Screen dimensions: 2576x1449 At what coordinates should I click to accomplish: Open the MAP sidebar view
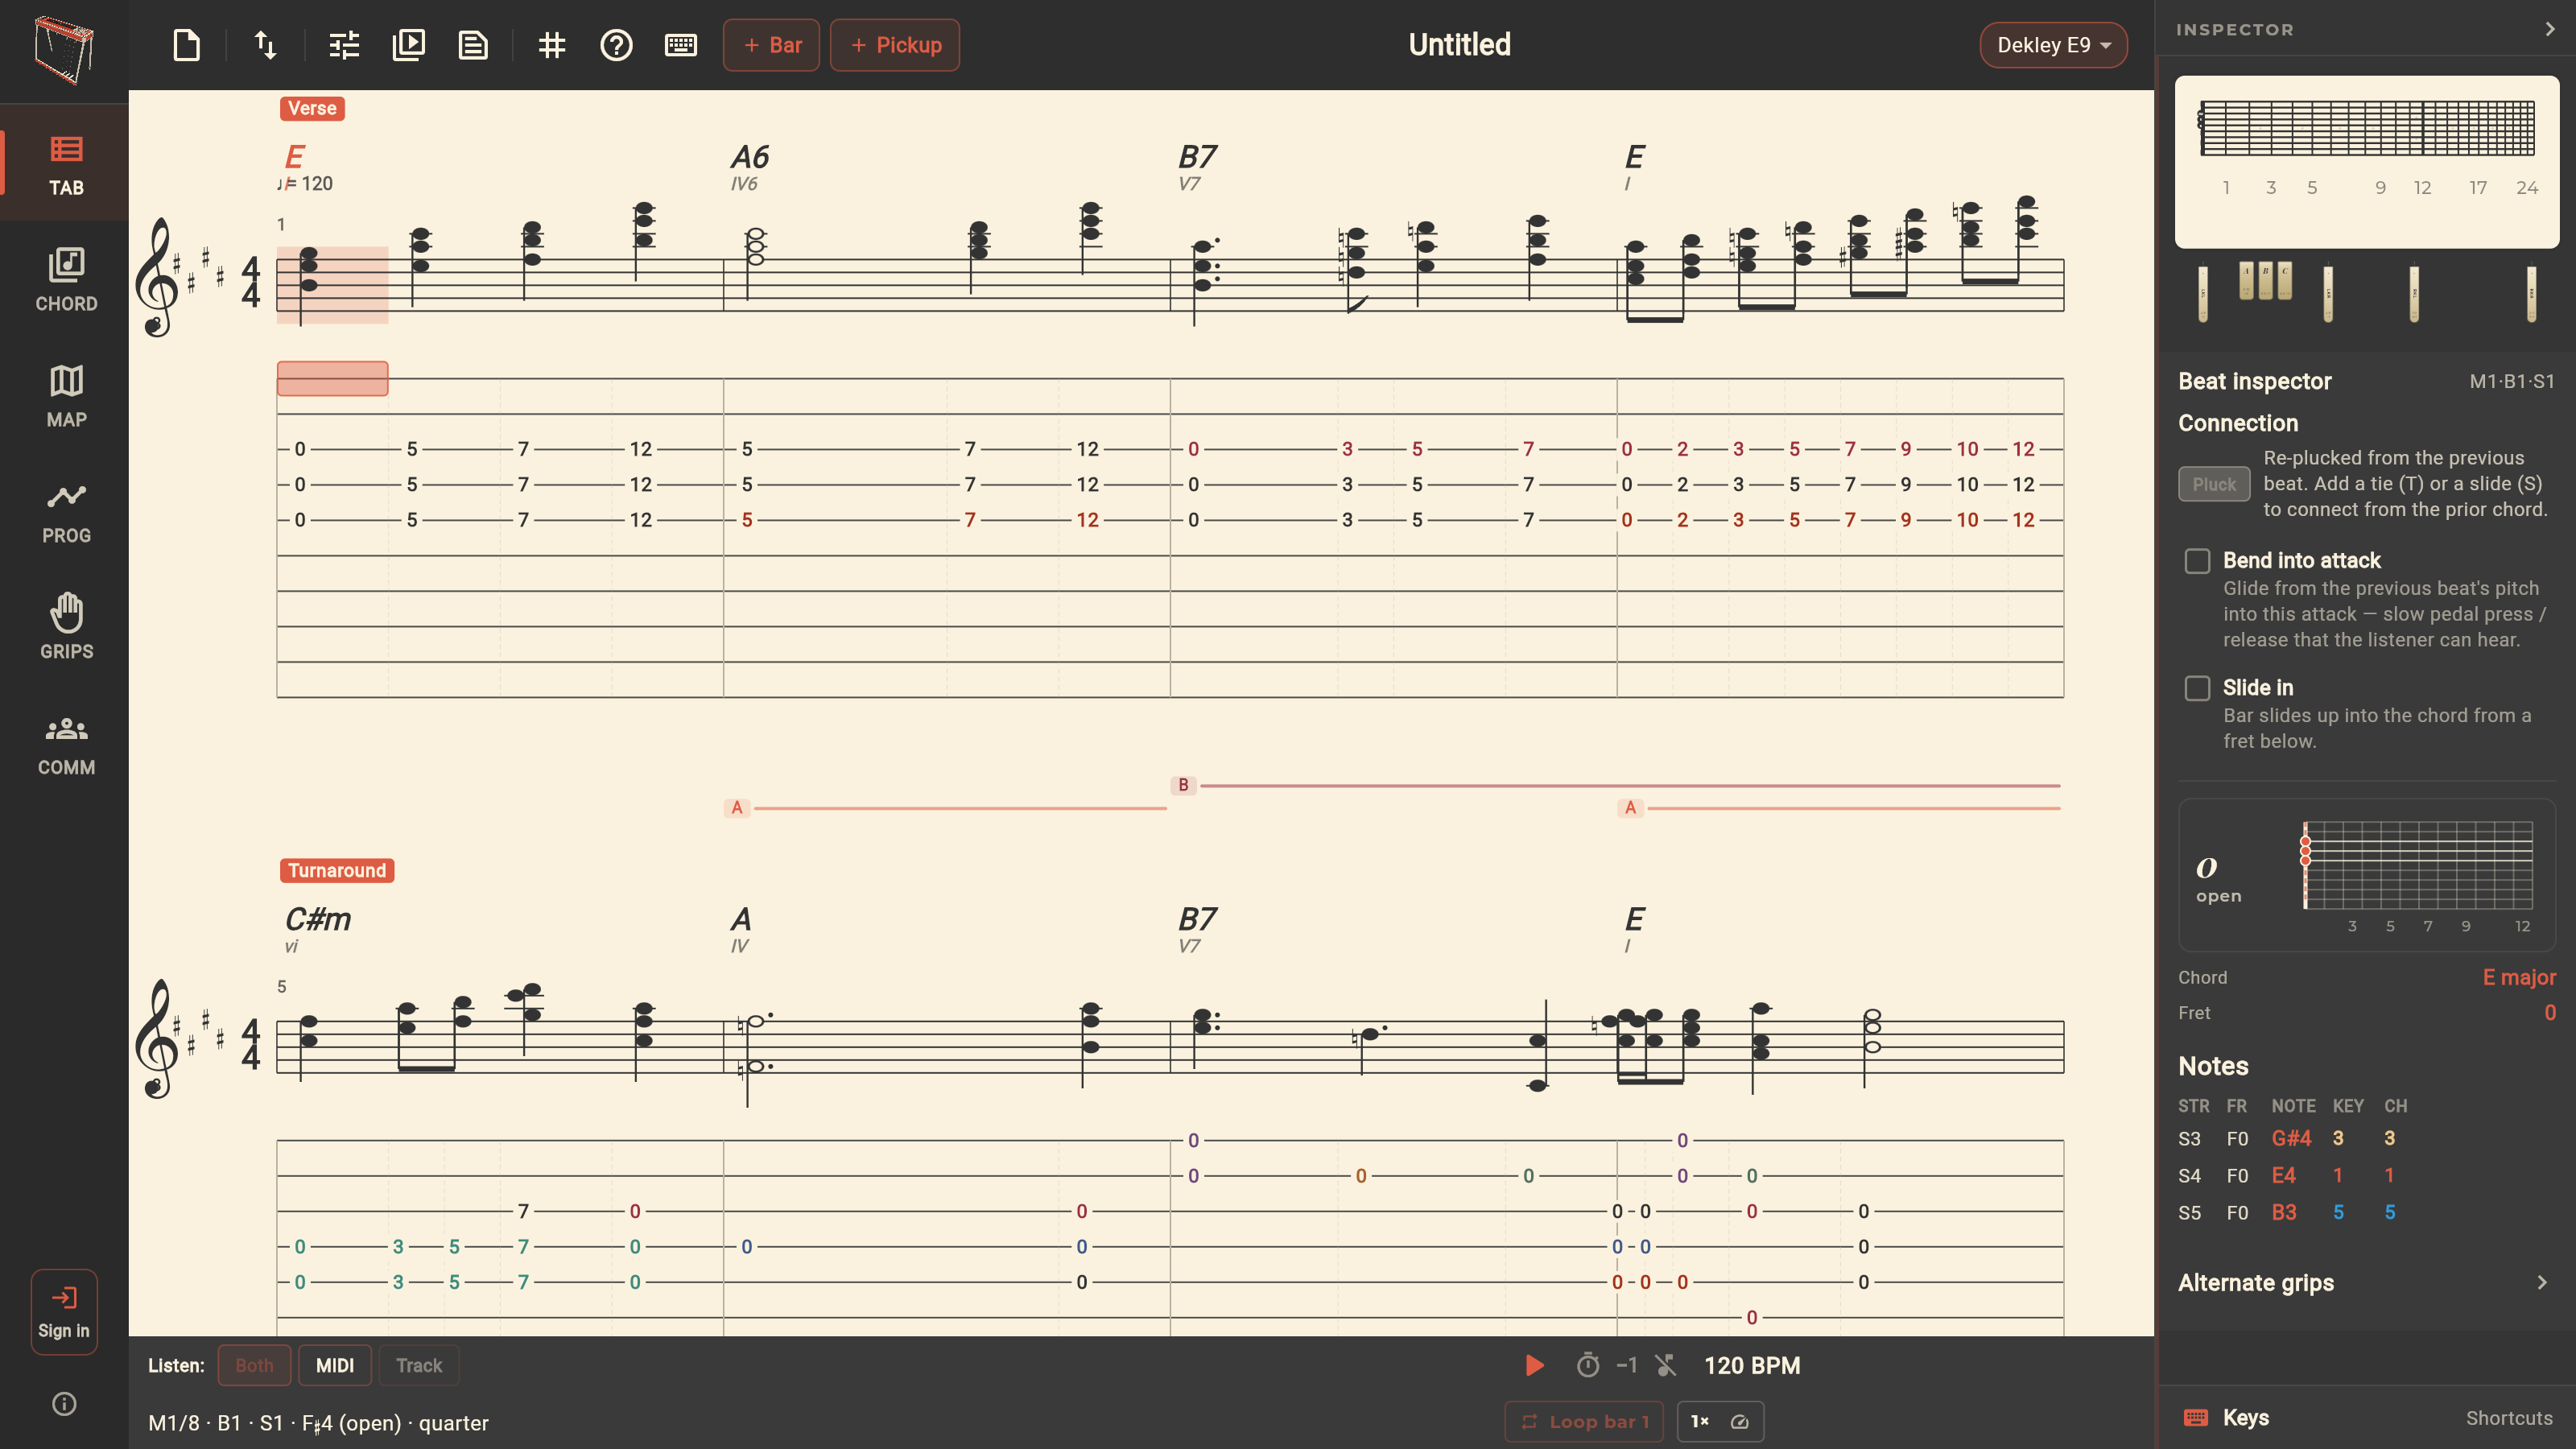66,397
